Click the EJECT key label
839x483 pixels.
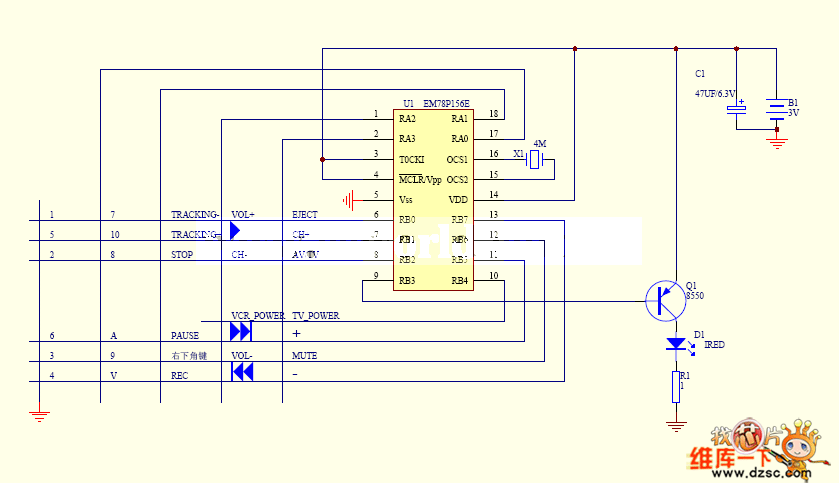coord(305,215)
